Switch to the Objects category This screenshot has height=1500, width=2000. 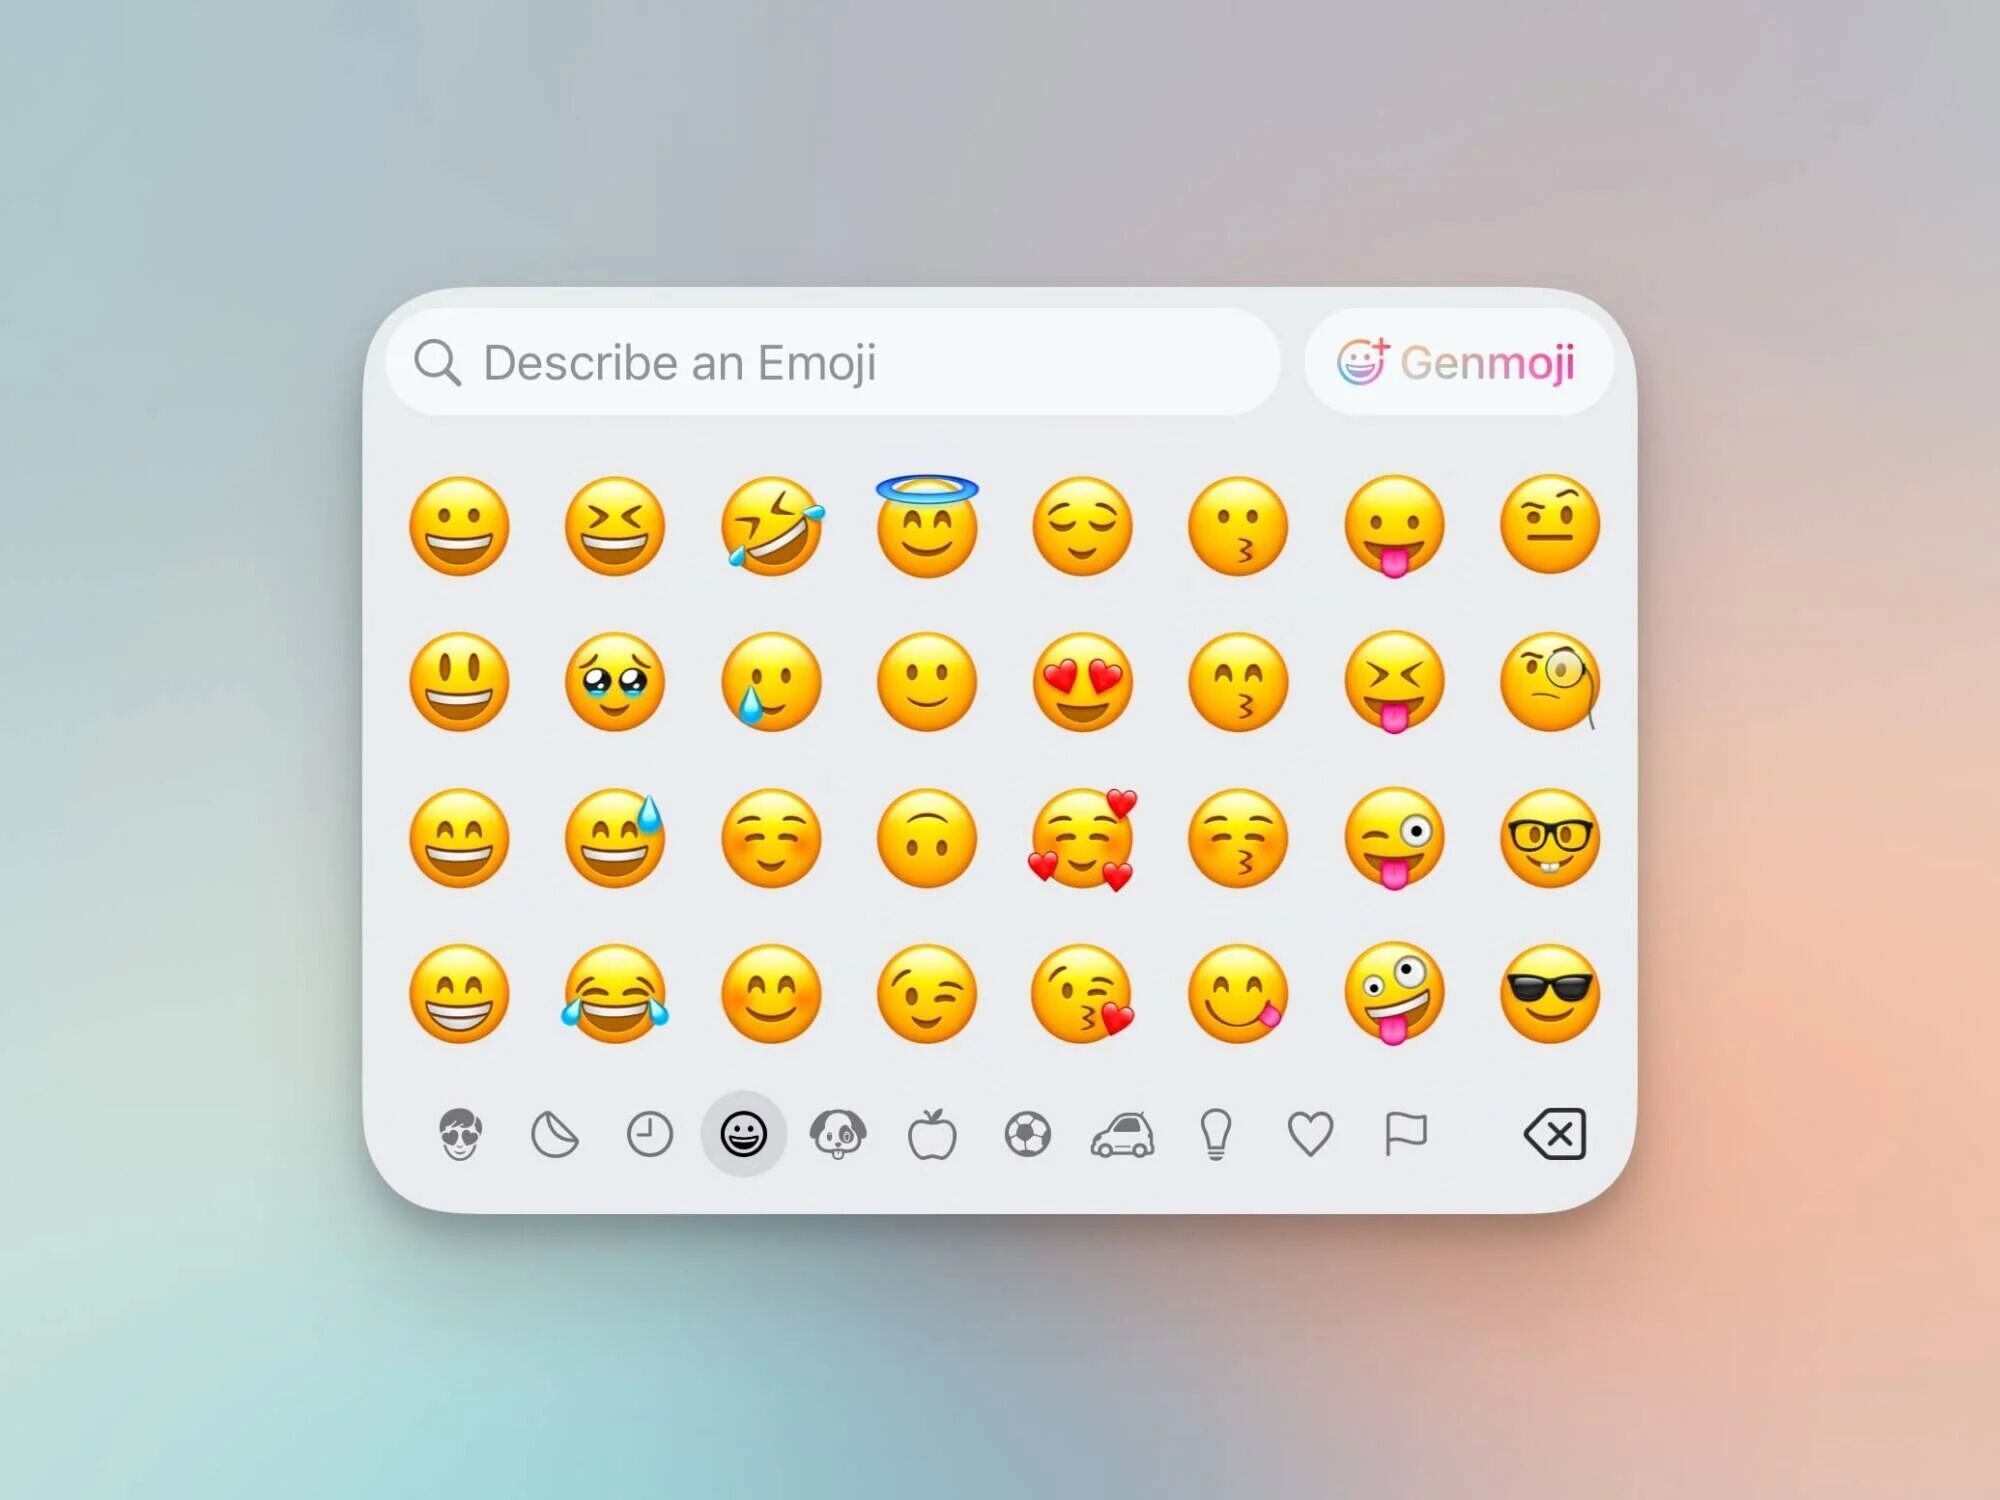point(1216,1134)
